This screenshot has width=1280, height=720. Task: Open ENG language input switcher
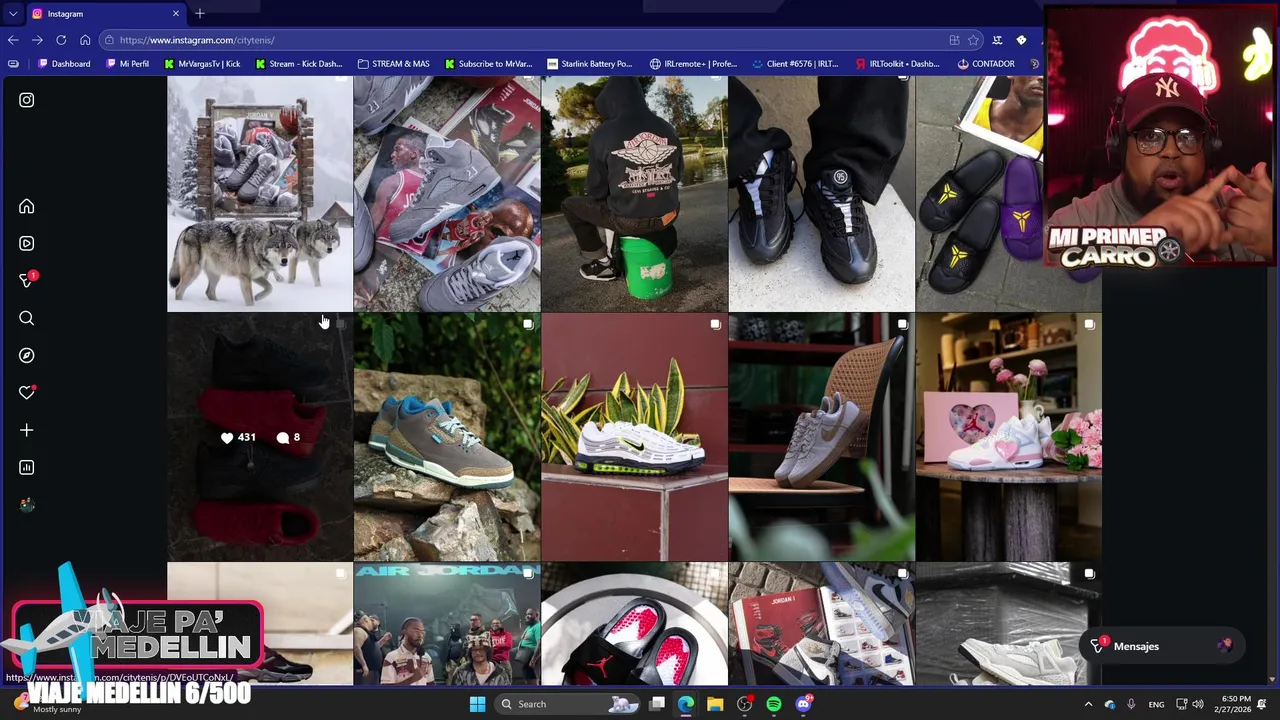pyautogui.click(x=1156, y=704)
